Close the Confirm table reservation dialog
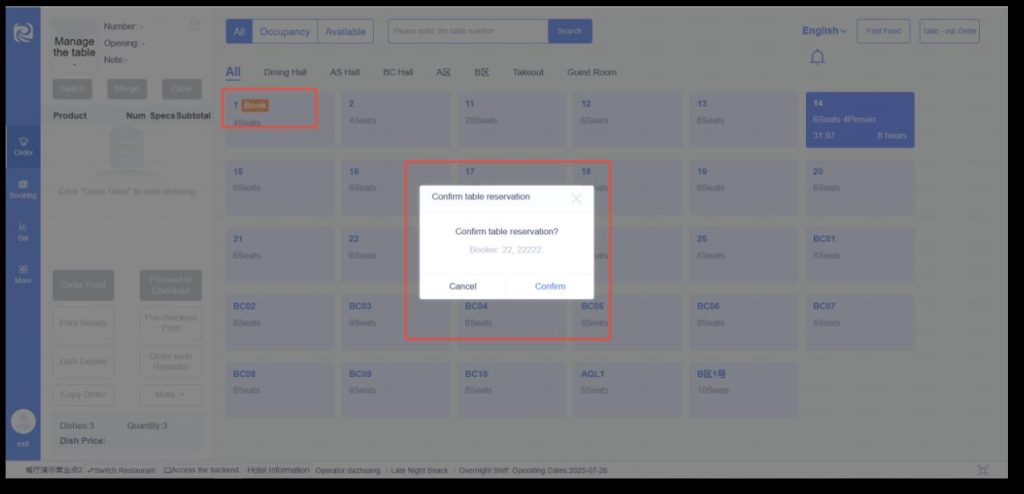1024x494 pixels. pos(576,198)
